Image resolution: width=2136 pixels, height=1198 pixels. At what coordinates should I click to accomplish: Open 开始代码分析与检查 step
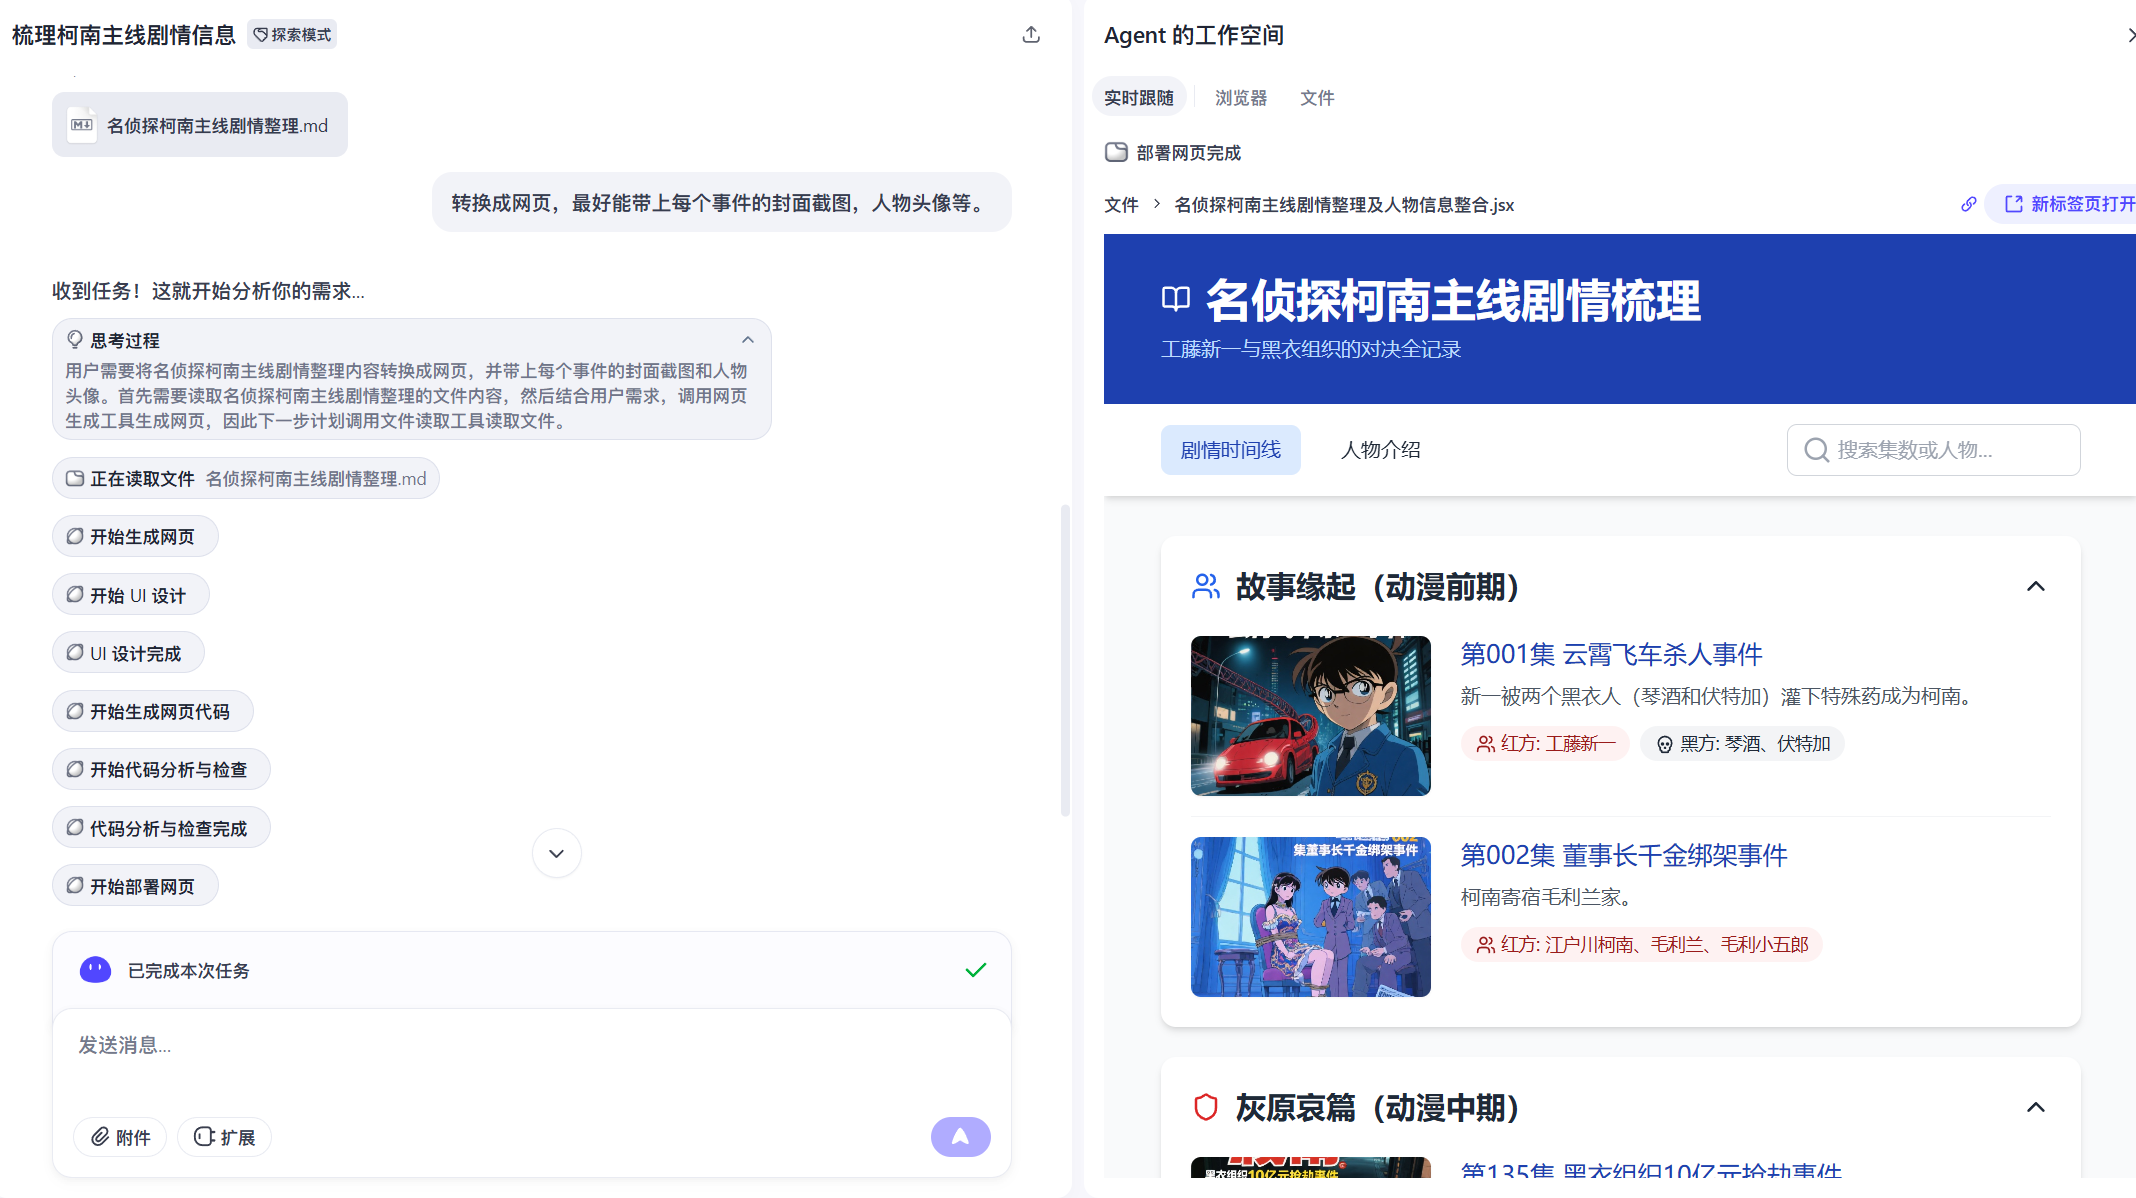pos(161,769)
